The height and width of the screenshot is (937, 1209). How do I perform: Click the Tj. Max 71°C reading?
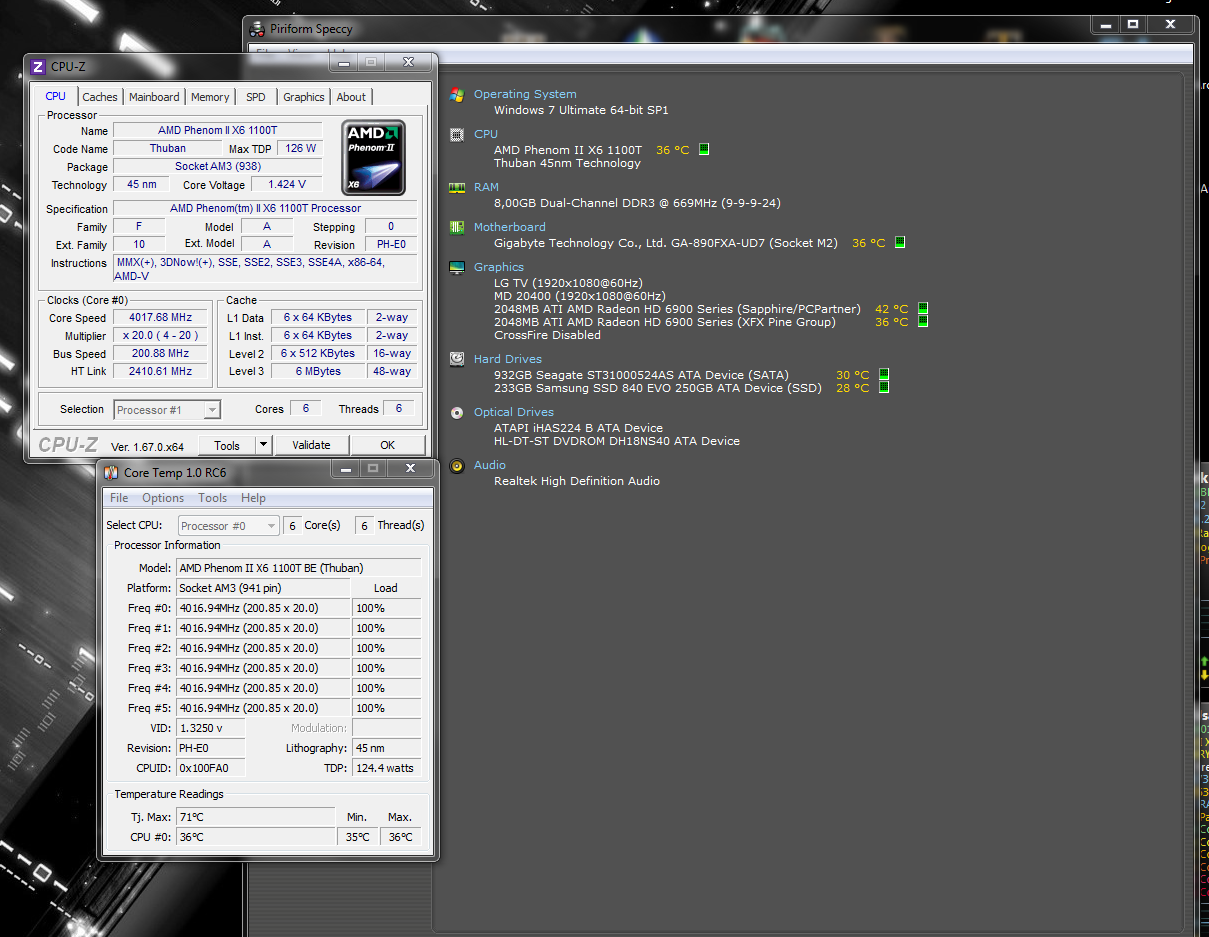pyautogui.click(x=255, y=817)
